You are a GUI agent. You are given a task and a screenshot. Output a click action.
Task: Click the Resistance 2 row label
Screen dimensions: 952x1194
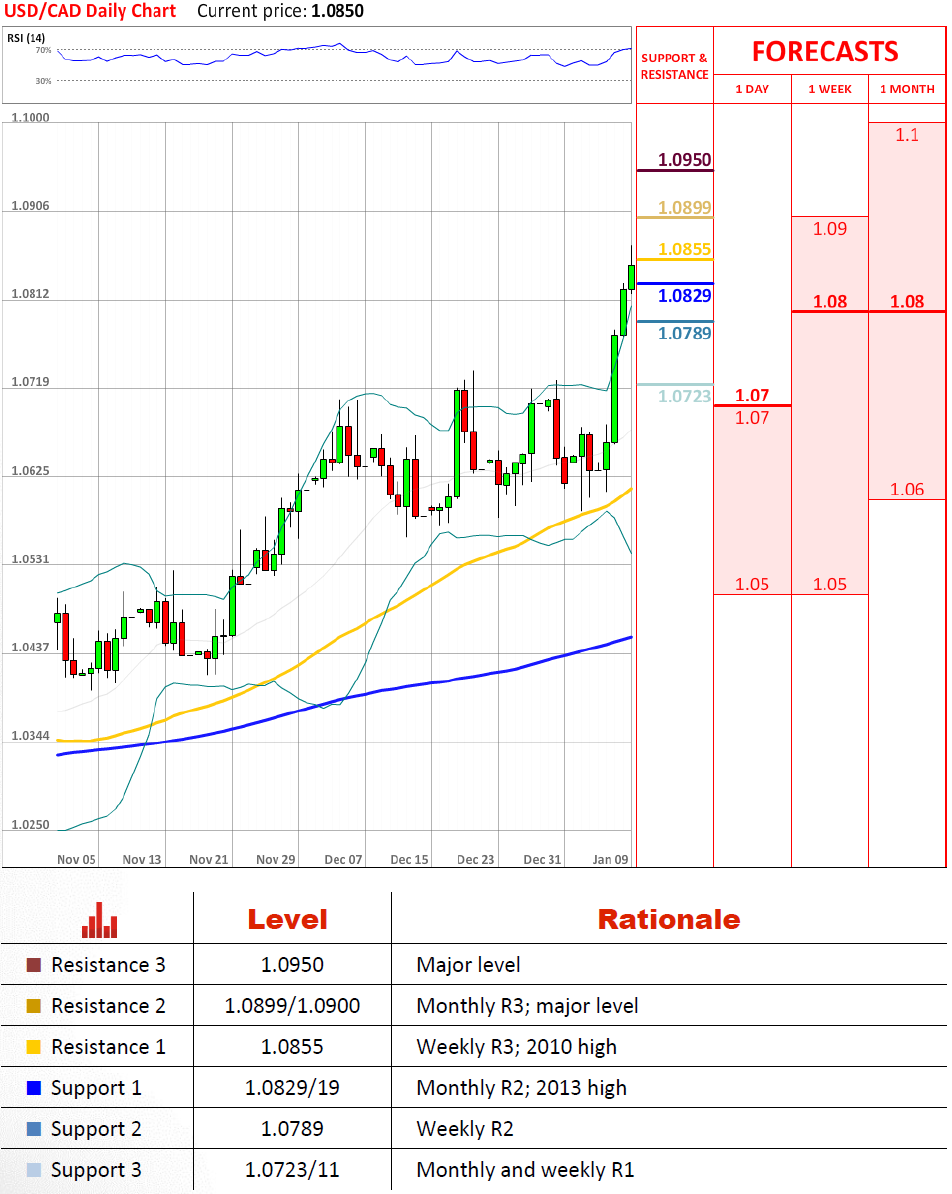point(108,1006)
